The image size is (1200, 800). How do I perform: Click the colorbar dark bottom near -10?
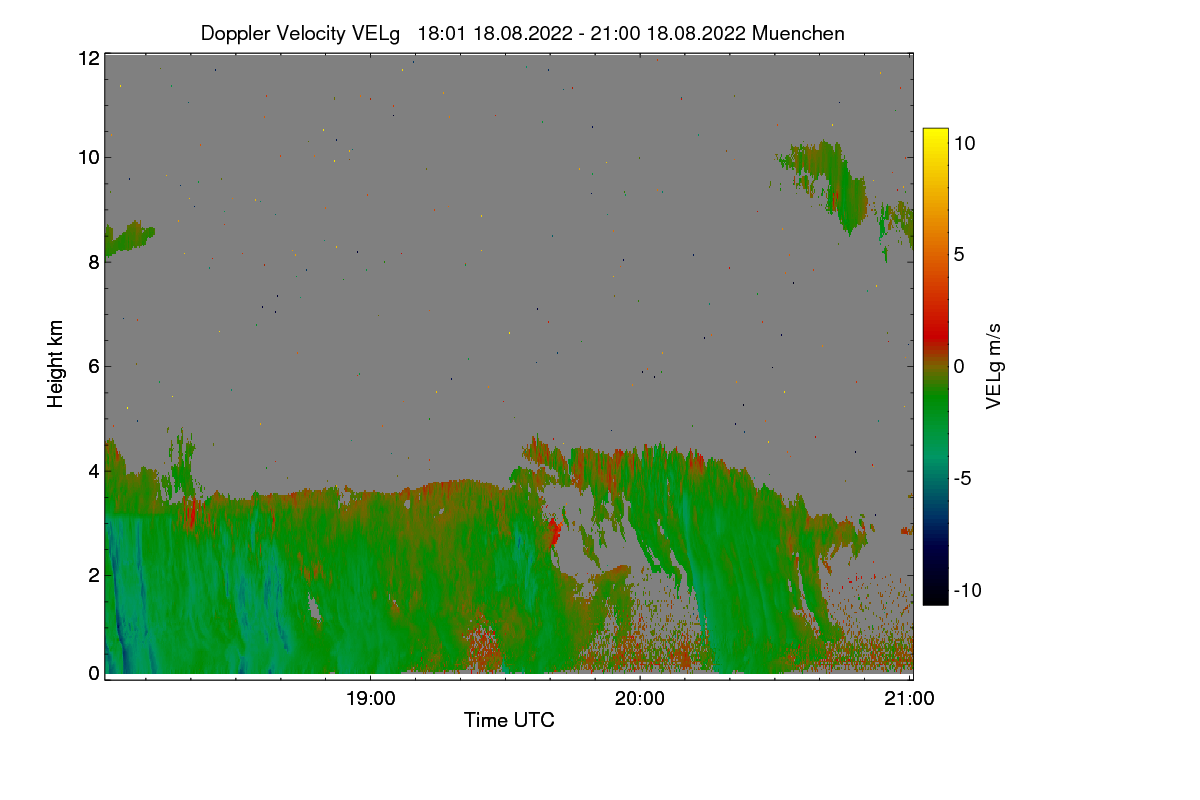click(x=935, y=592)
